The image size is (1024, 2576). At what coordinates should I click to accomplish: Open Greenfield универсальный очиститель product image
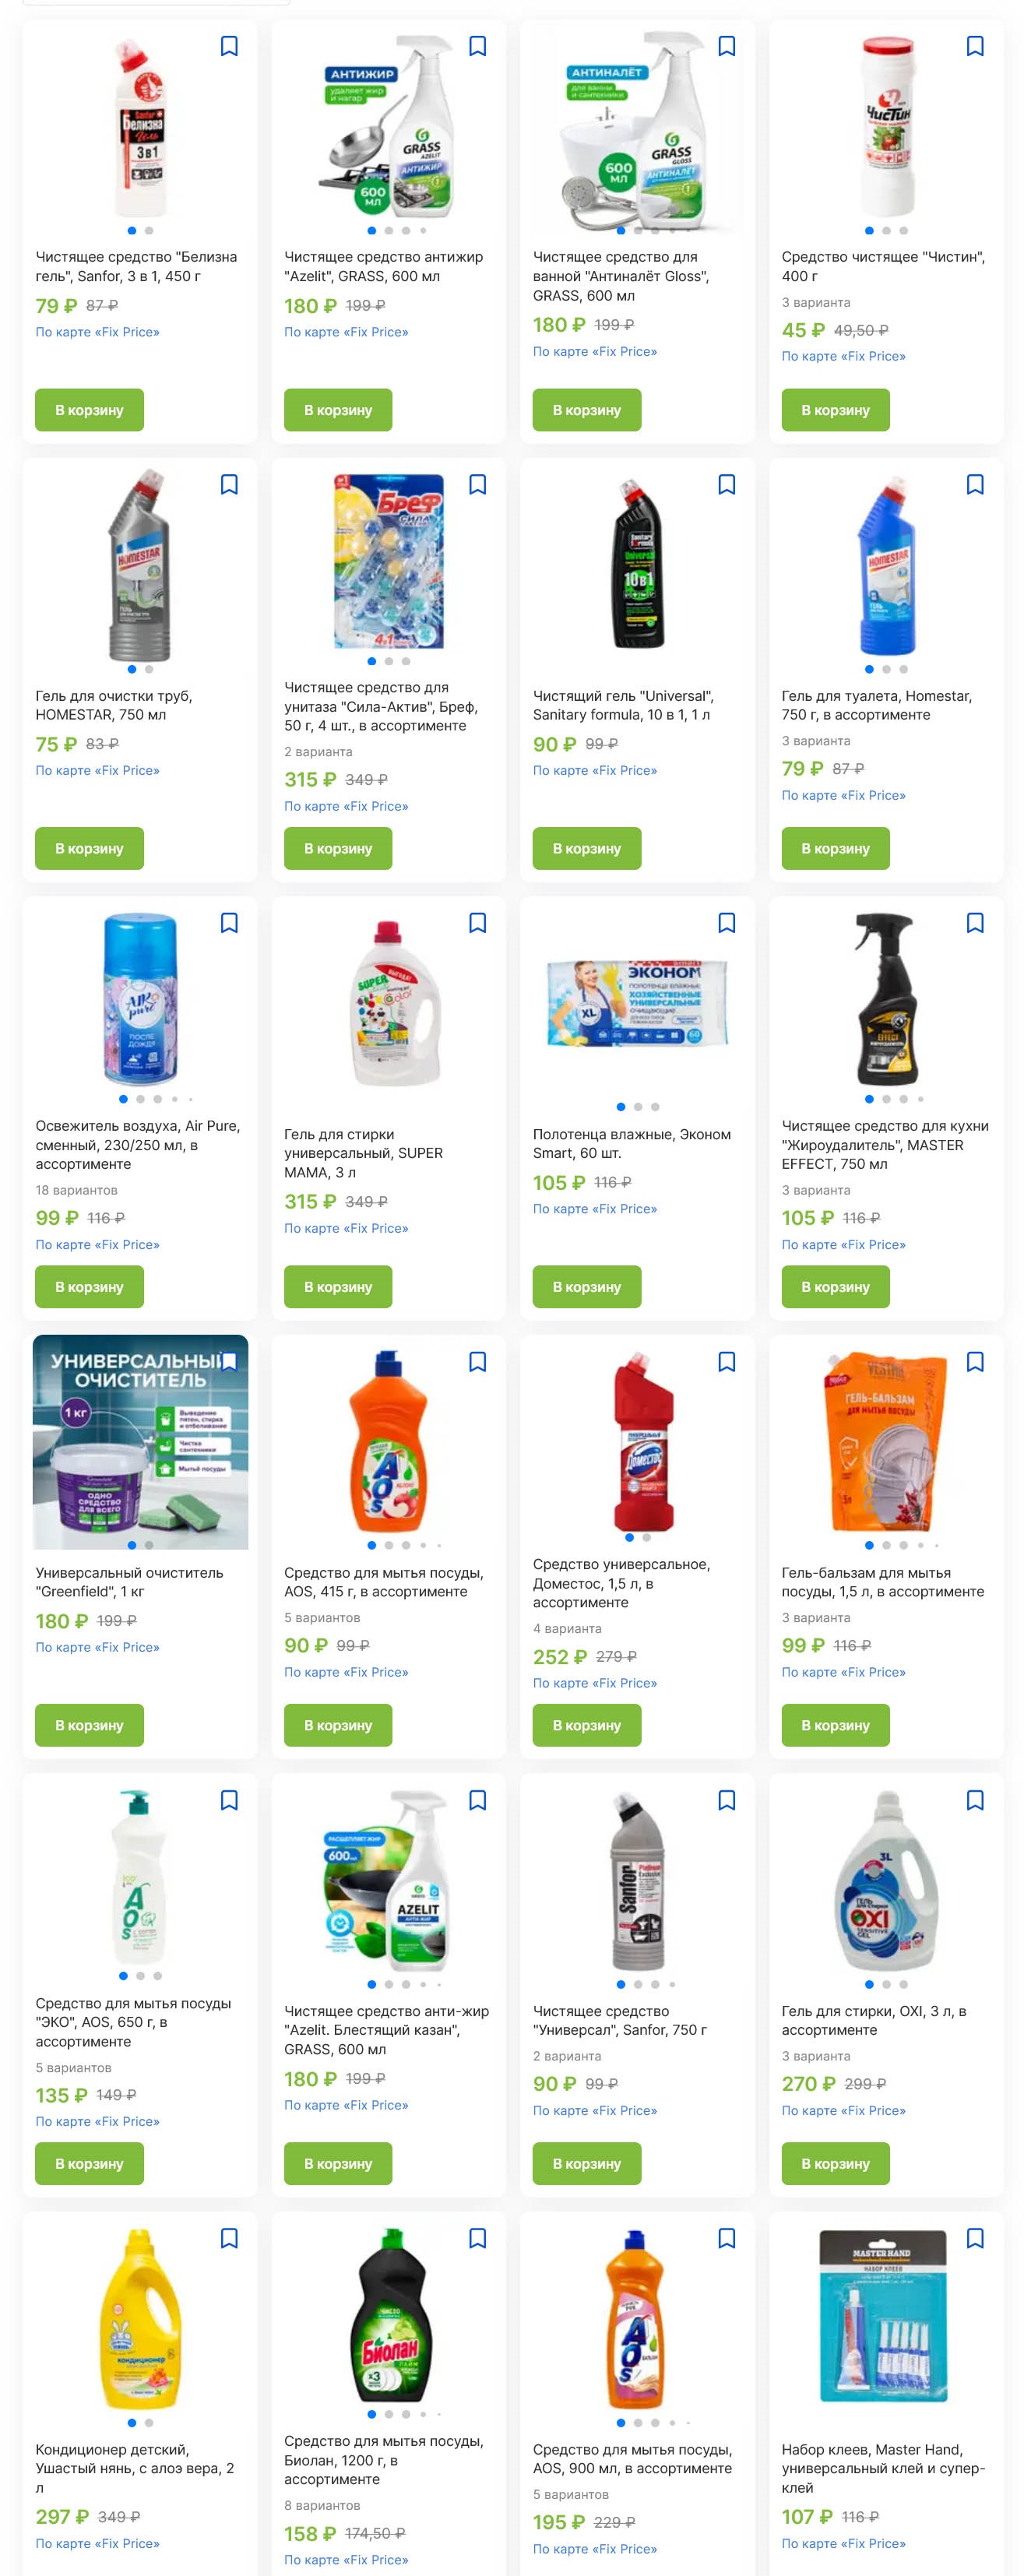[x=140, y=1442]
